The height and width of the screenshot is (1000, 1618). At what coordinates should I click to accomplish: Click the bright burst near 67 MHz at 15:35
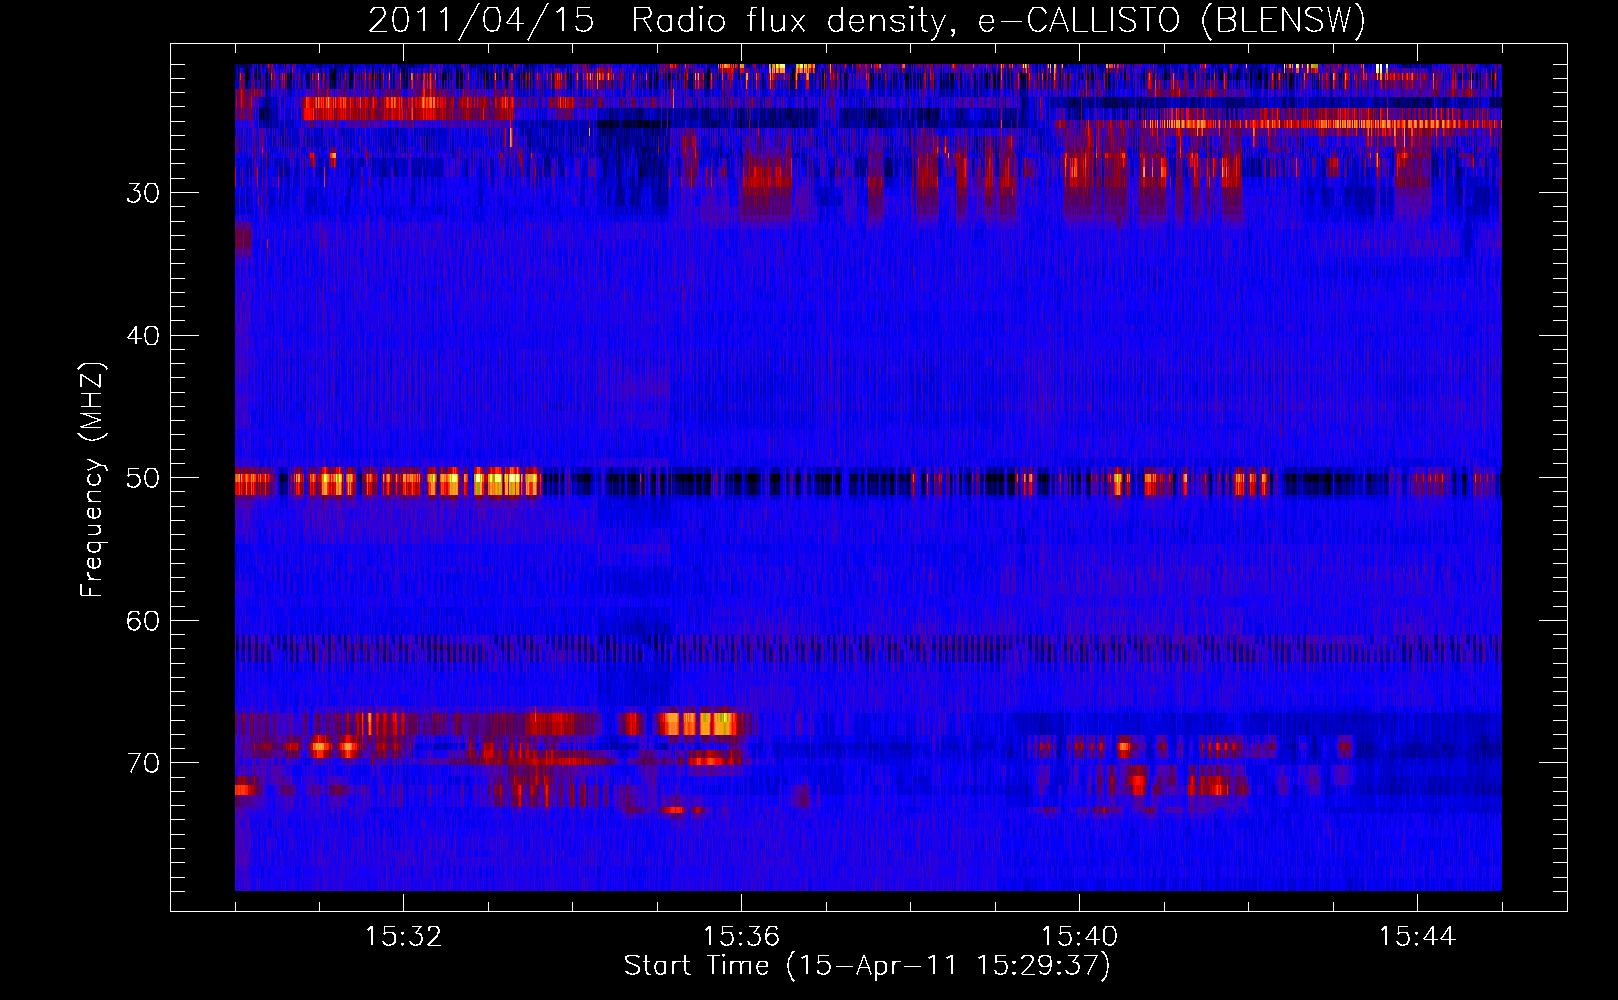click(x=697, y=723)
